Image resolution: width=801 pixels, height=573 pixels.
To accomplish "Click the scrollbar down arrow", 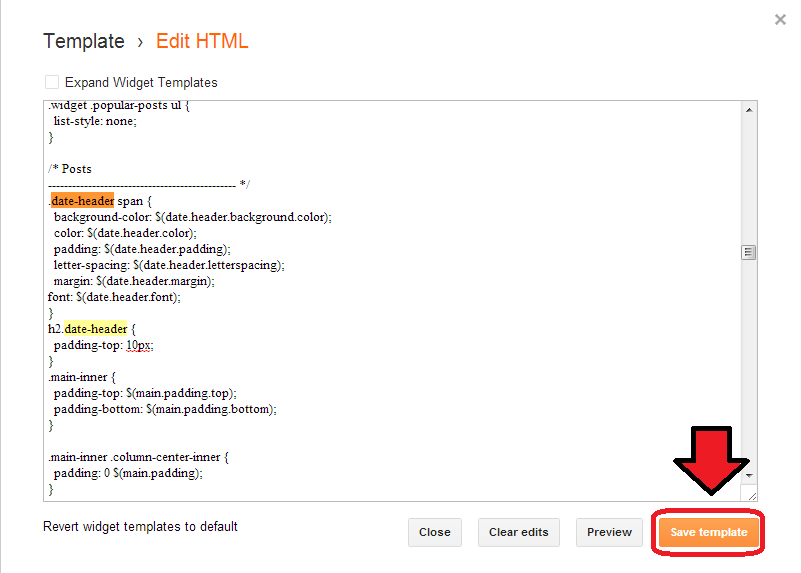I will 749,475.
